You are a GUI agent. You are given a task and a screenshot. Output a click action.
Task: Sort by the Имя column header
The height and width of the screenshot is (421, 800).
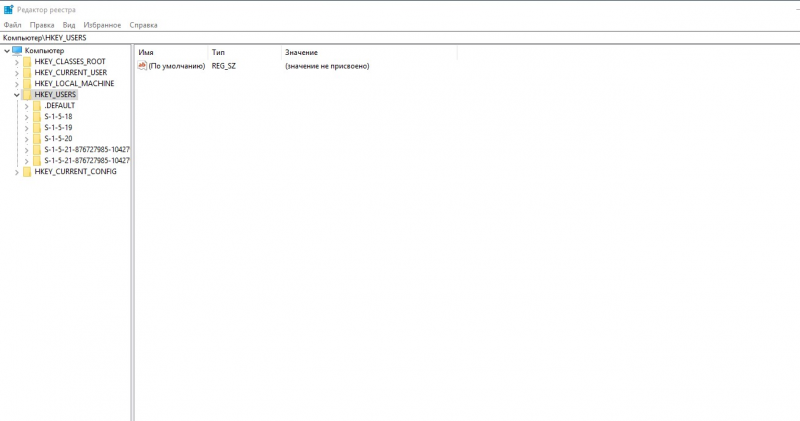click(172, 53)
